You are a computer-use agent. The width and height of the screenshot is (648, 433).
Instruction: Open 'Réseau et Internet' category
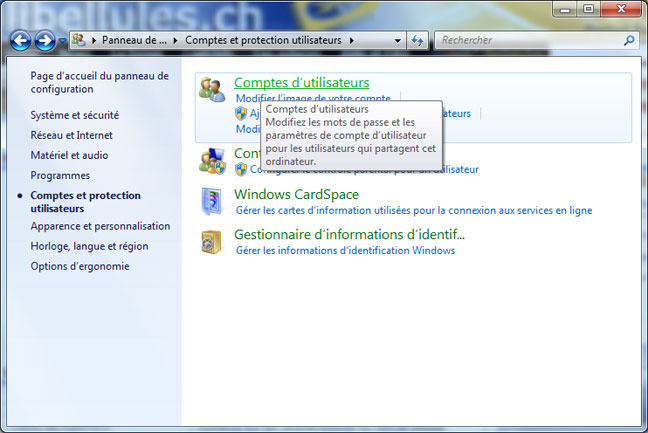coord(71,135)
